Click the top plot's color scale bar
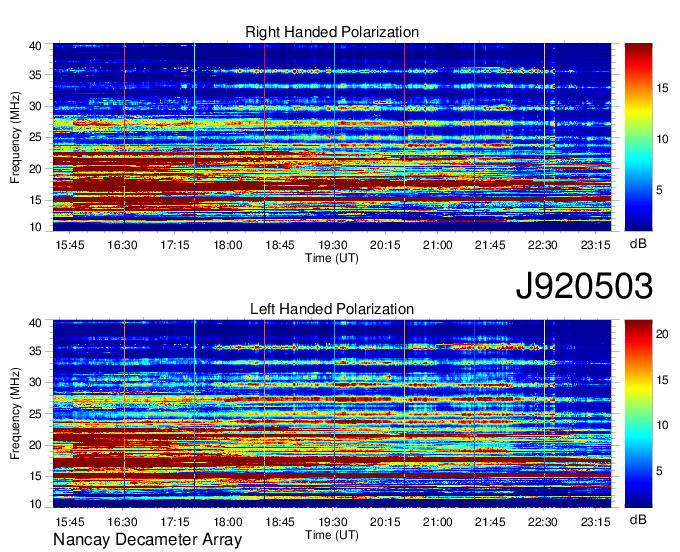This screenshot has height=552, width=680. click(638, 137)
